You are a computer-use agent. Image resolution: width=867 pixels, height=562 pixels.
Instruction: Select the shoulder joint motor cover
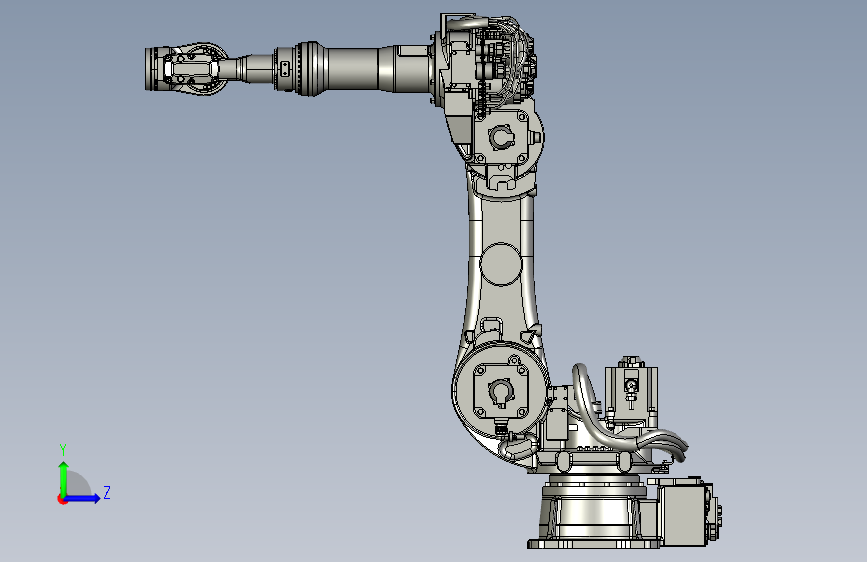click(501, 391)
